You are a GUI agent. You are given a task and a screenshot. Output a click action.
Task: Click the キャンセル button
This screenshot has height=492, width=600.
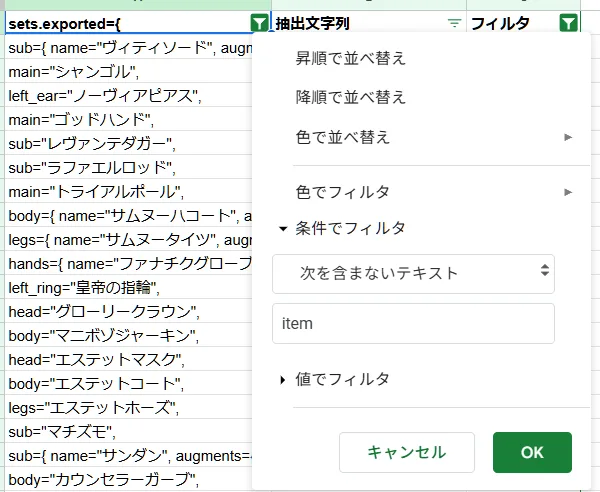tap(407, 453)
